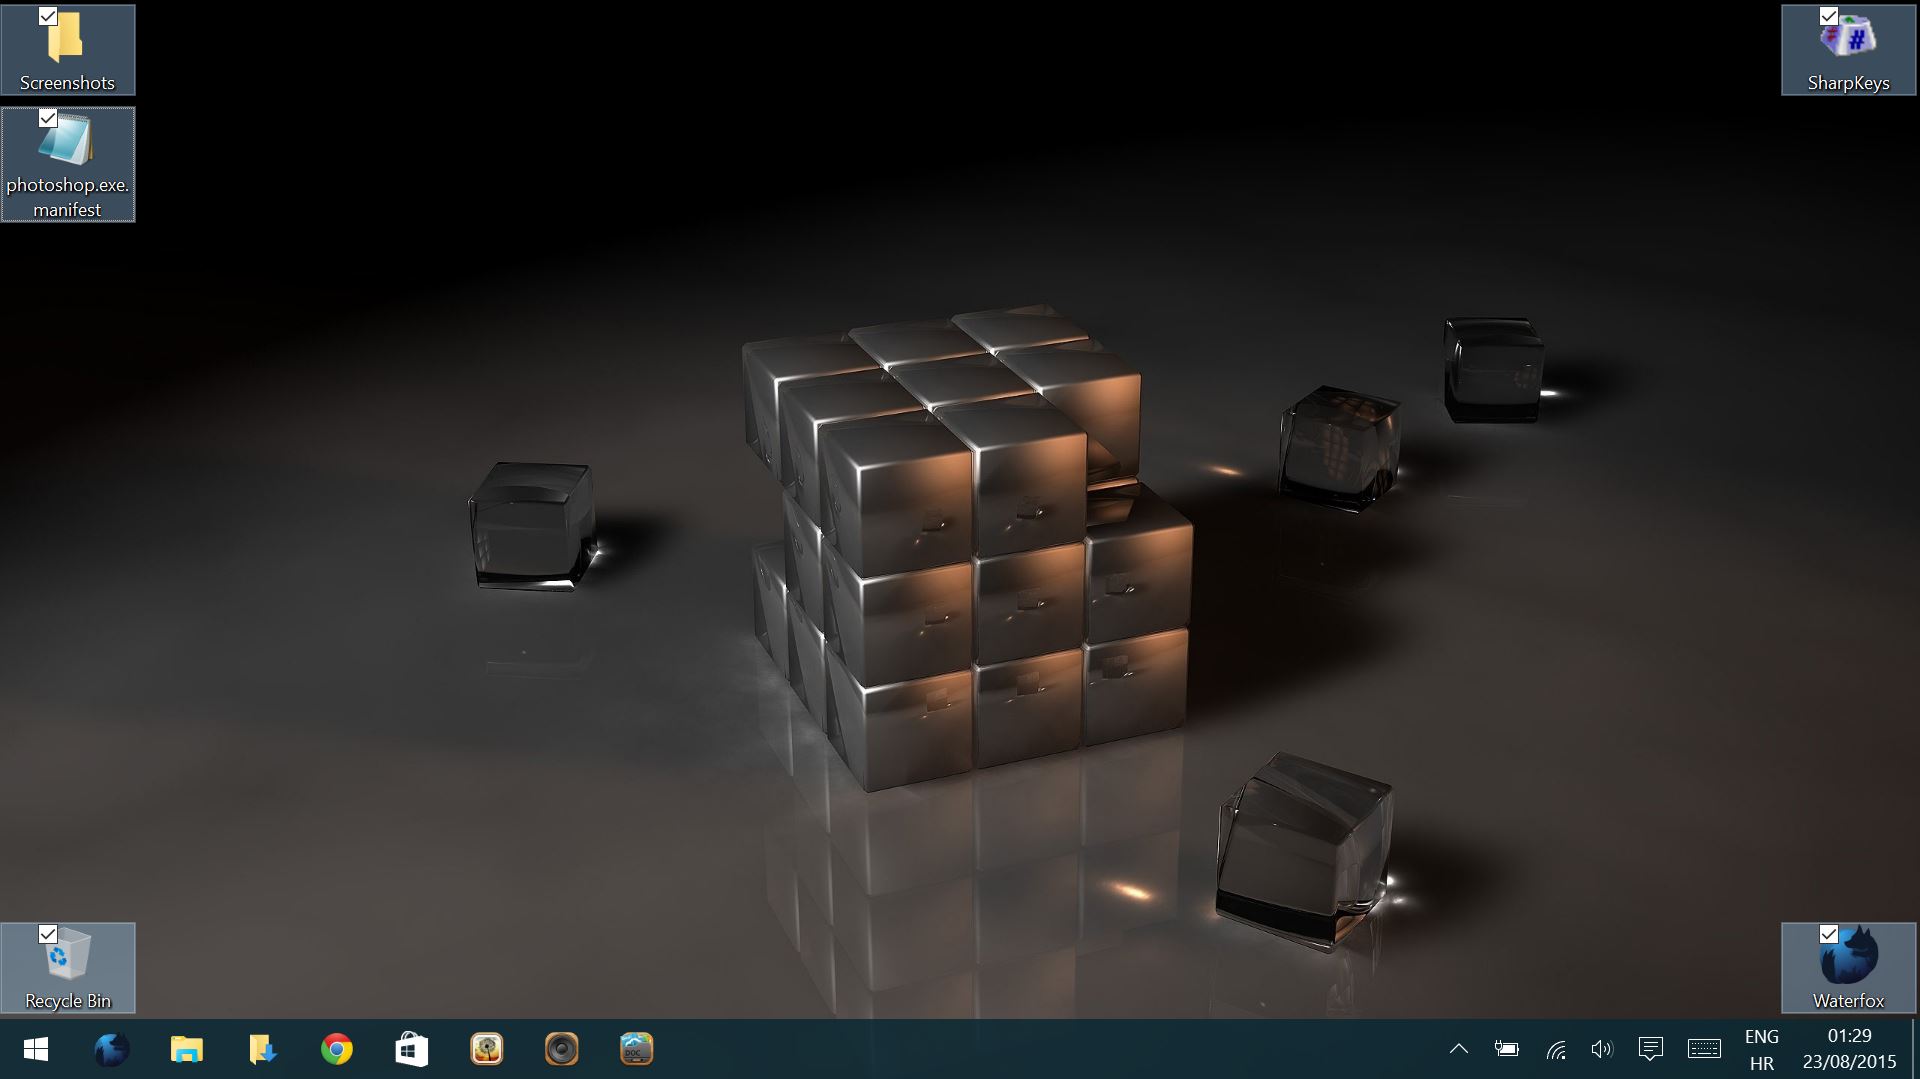Open the volume control tray icon
This screenshot has height=1079, width=1920.
click(x=1602, y=1049)
